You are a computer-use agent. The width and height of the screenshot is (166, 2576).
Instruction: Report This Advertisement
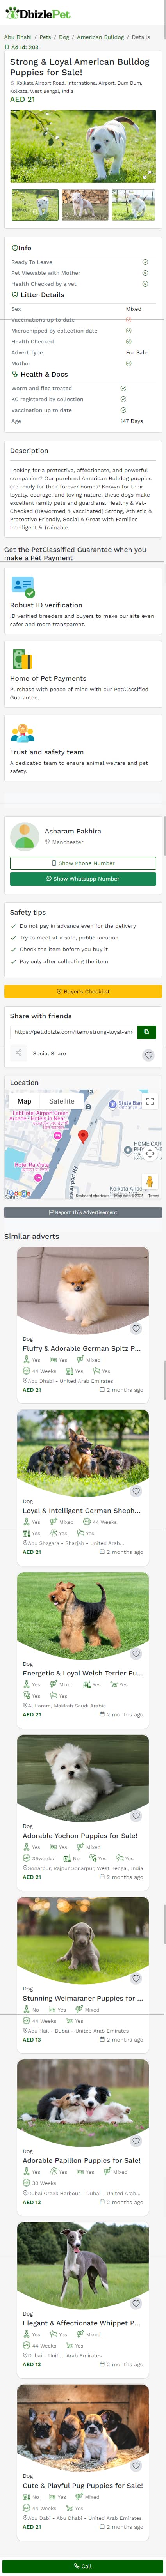coord(83,1212)
